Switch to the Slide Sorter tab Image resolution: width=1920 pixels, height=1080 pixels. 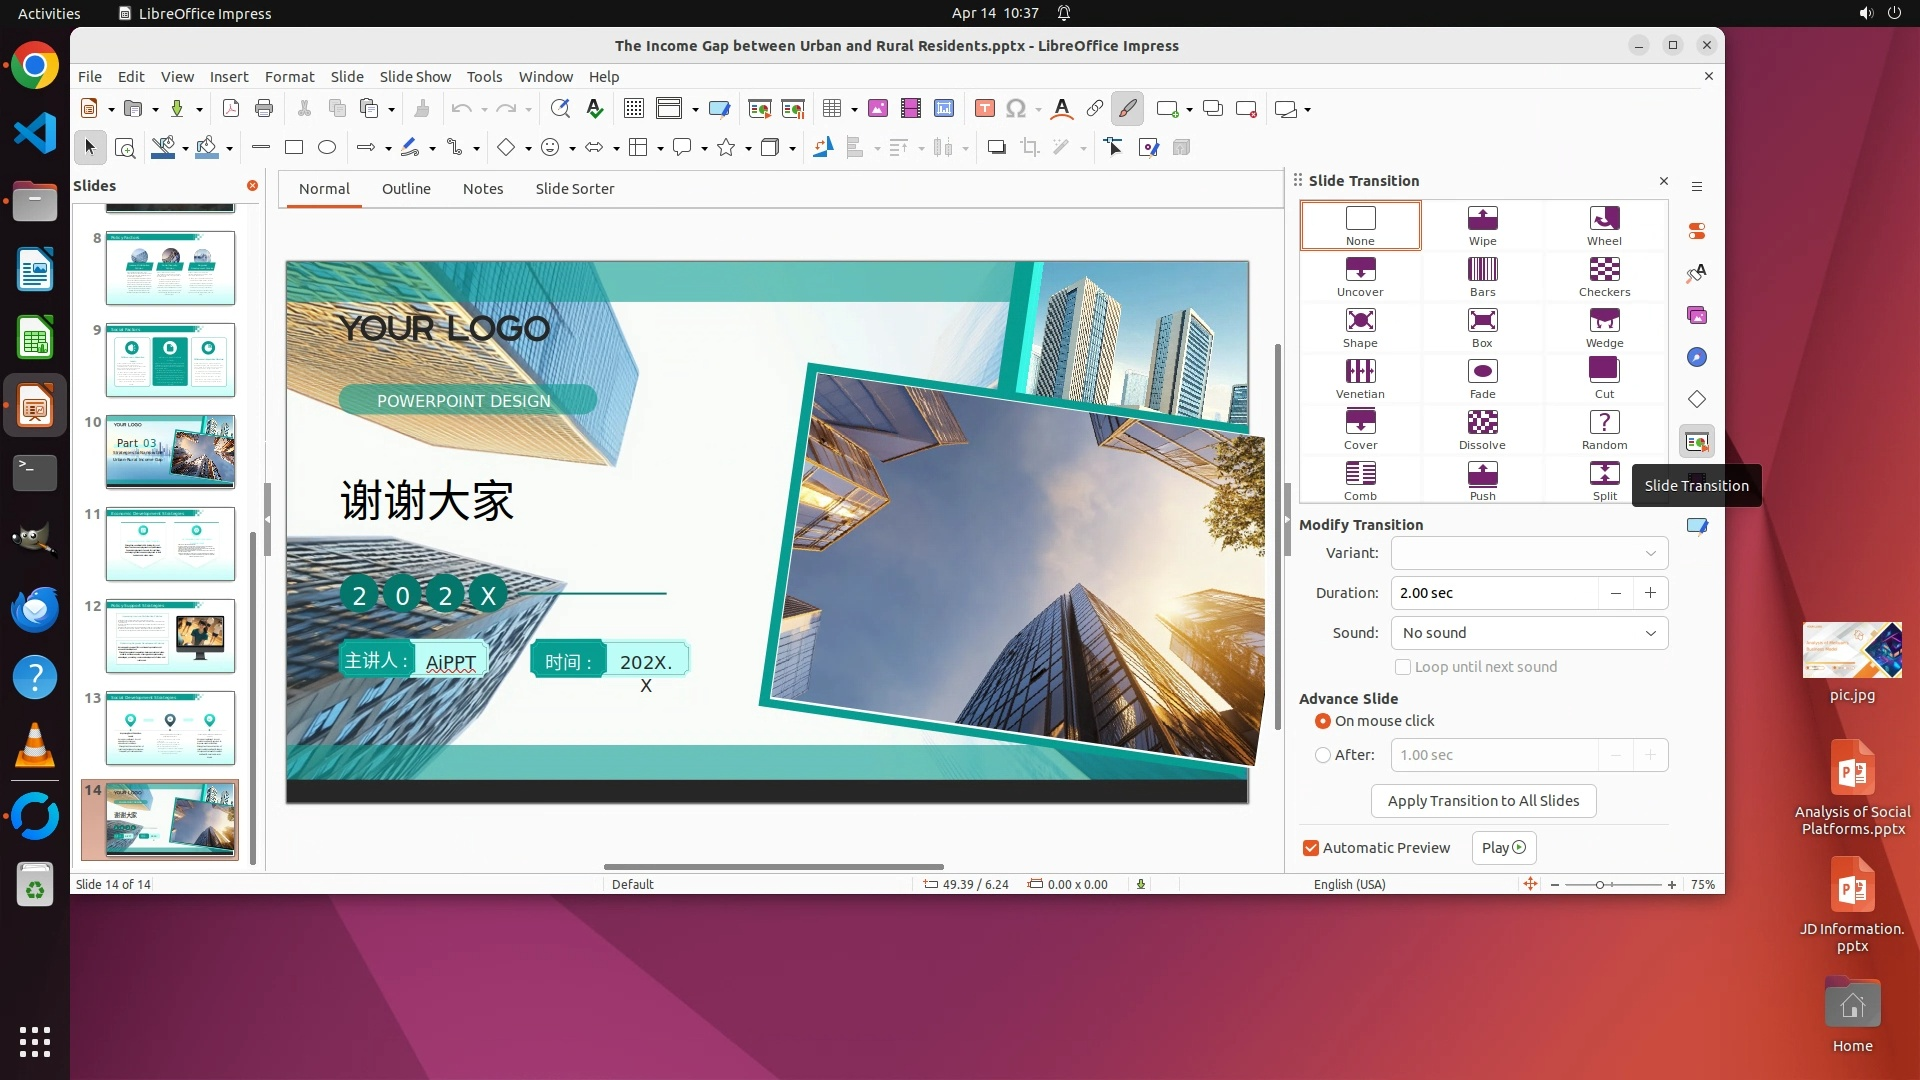[x=574, y=189]
